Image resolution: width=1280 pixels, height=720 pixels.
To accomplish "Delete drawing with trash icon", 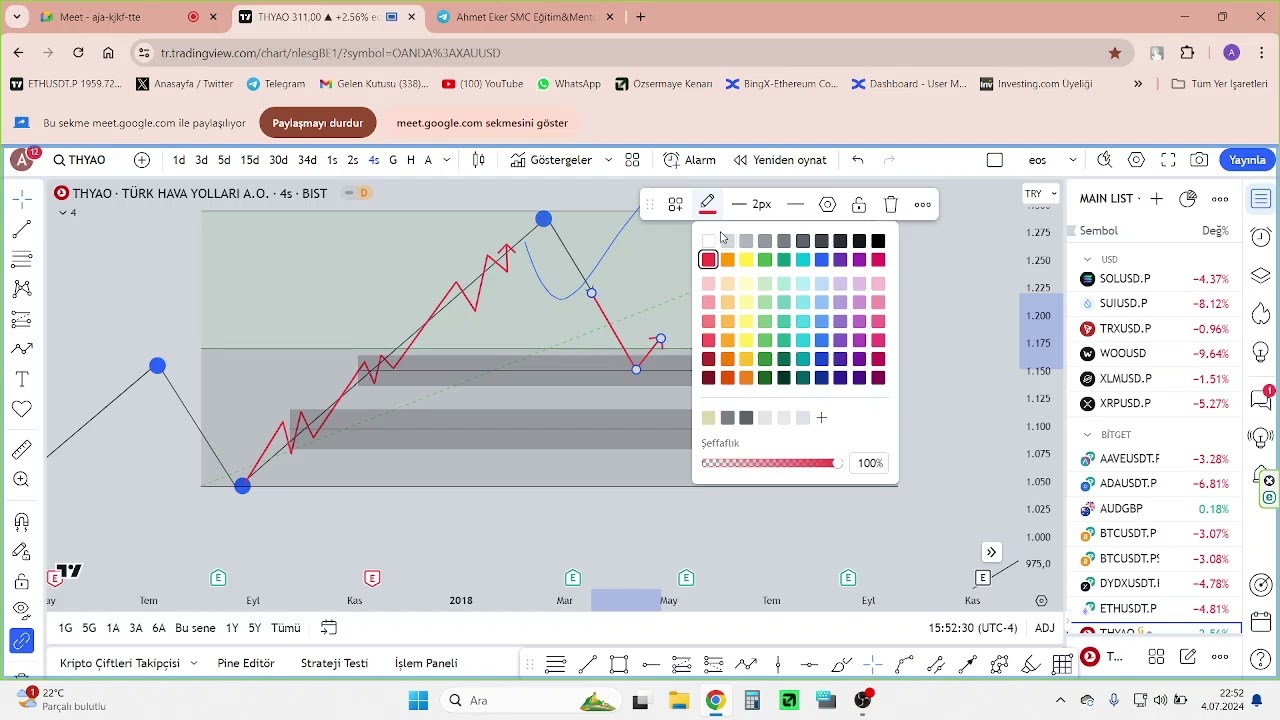I will [891, 204].
